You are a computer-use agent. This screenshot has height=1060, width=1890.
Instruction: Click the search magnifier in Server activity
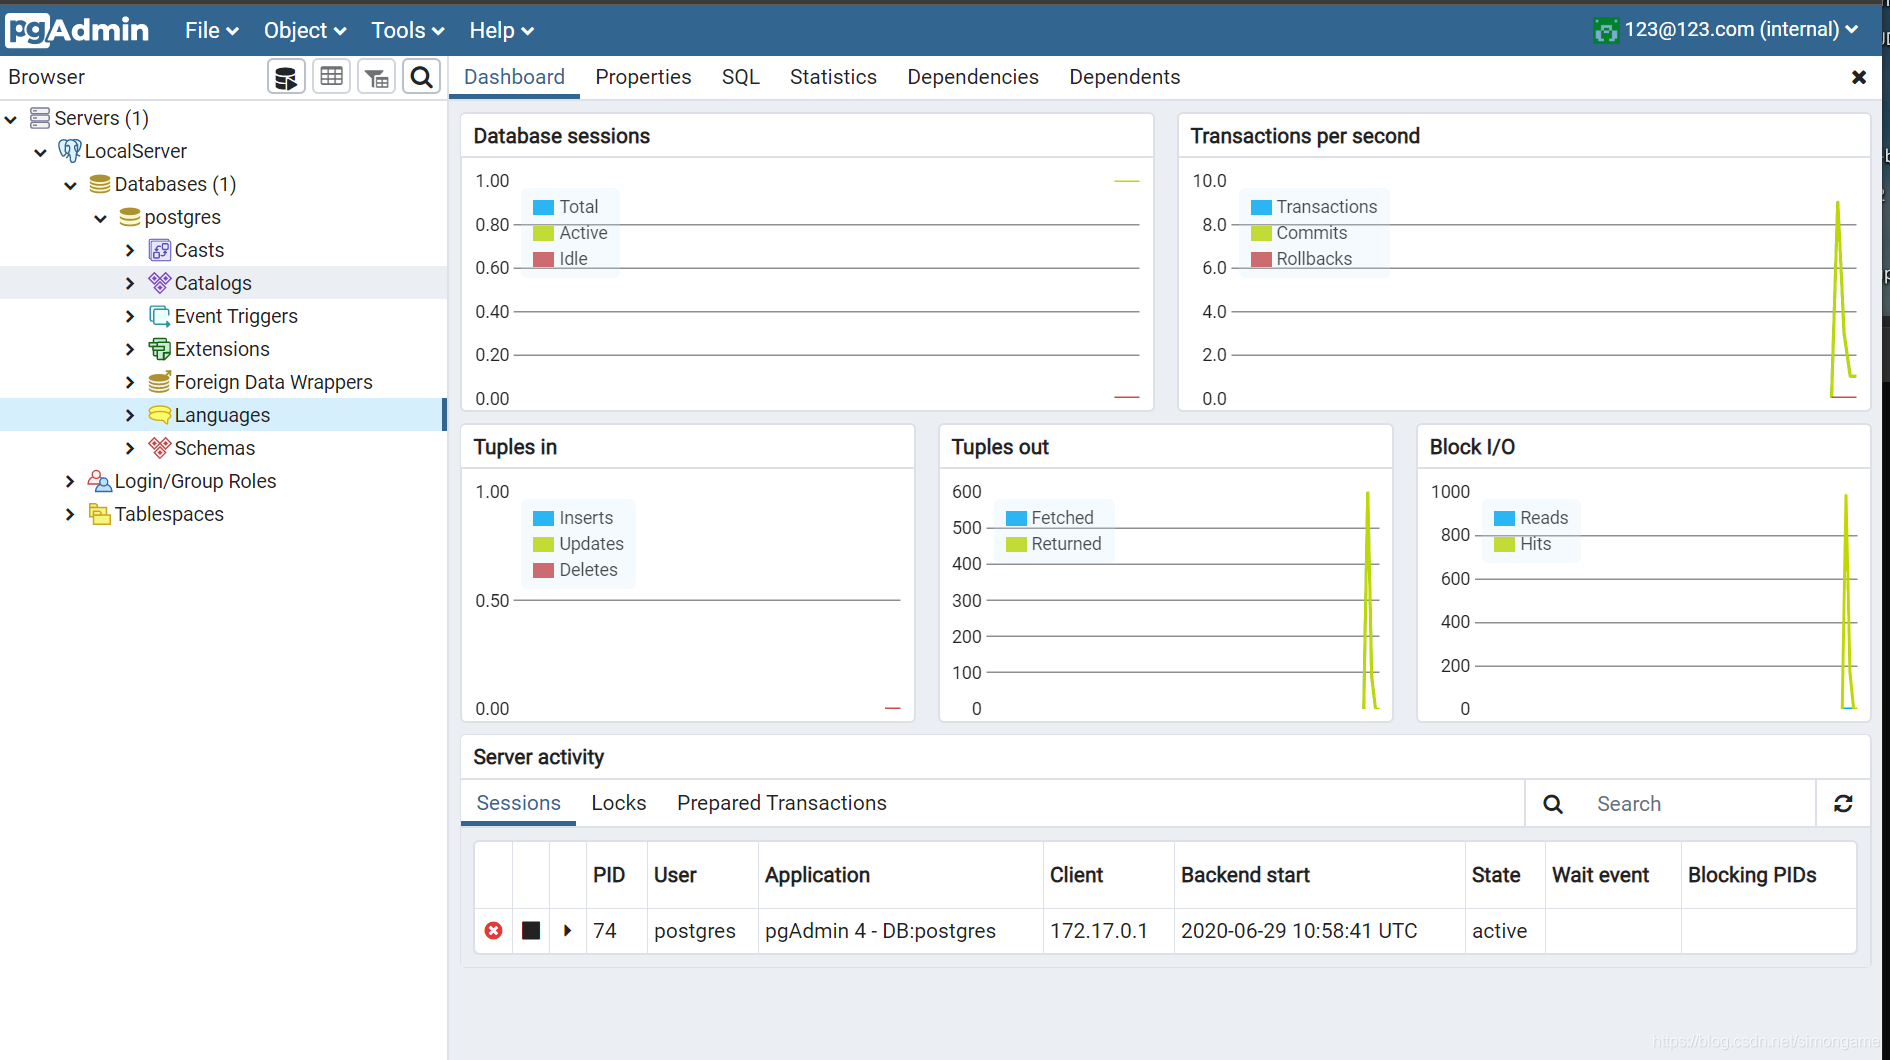pyautogui.click(x=1553, y=804)
